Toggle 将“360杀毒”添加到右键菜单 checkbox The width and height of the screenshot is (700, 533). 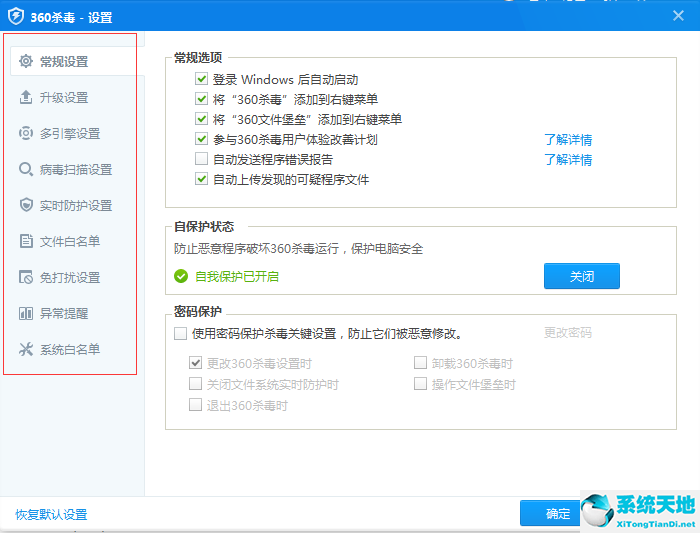(201, 99)
